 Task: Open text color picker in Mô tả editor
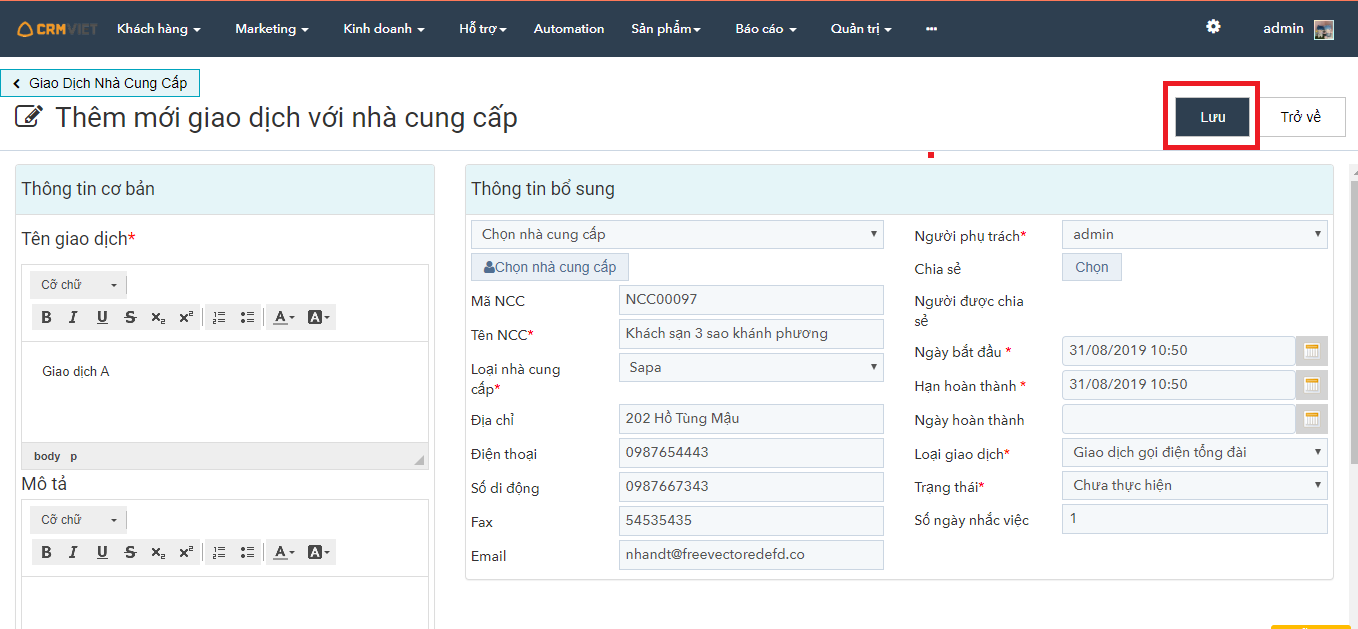pos(284,552)
